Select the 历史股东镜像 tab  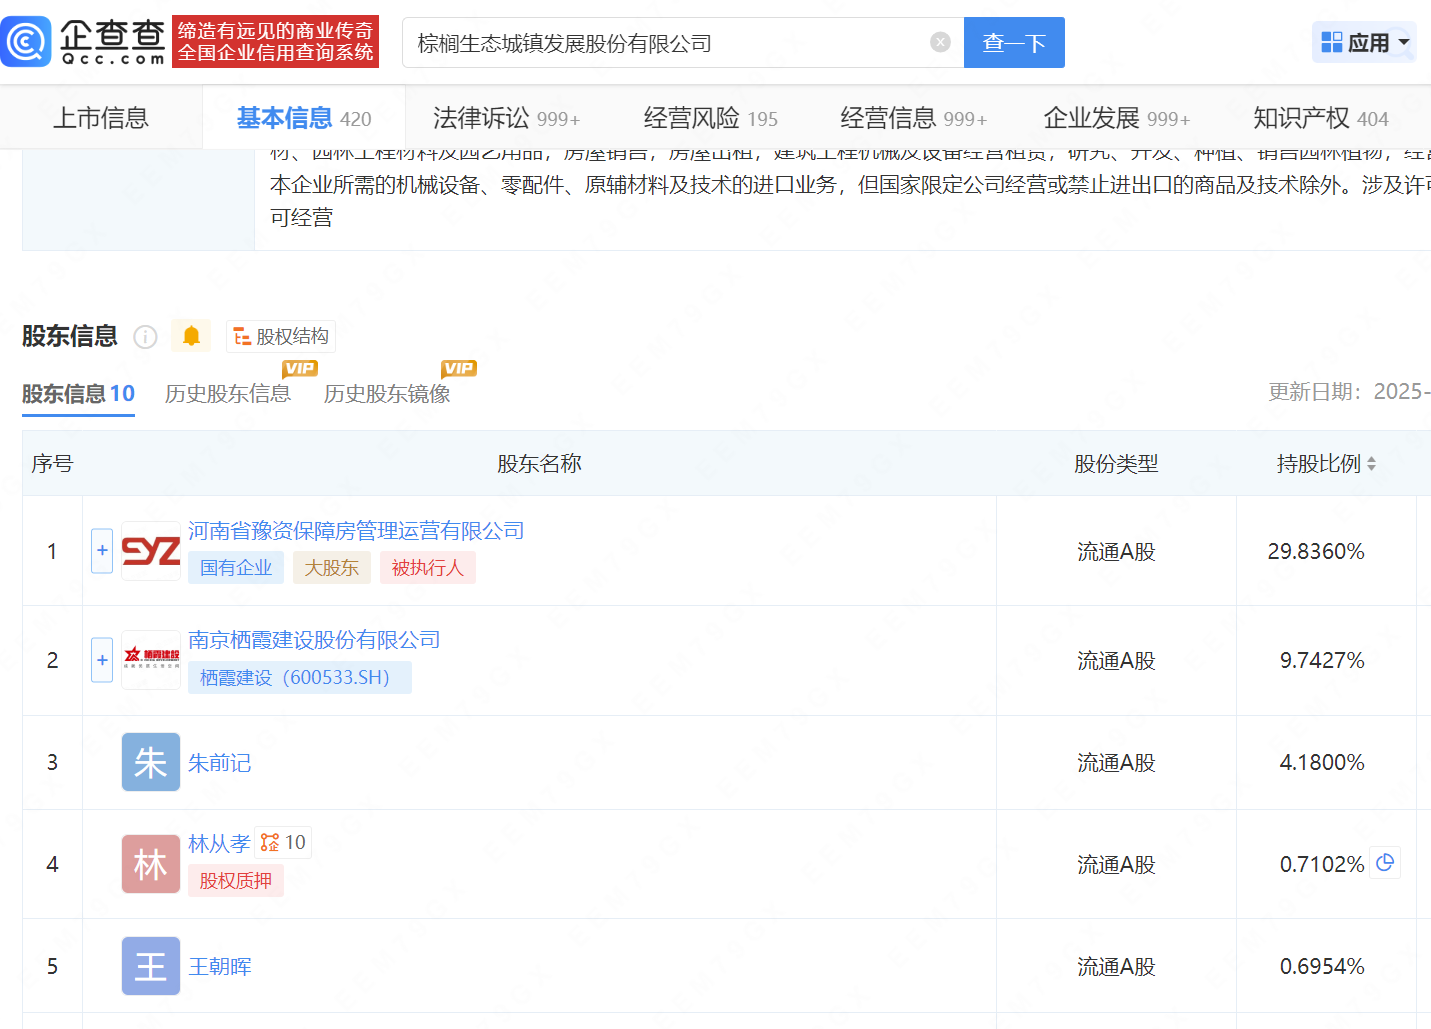pos(385,394)
